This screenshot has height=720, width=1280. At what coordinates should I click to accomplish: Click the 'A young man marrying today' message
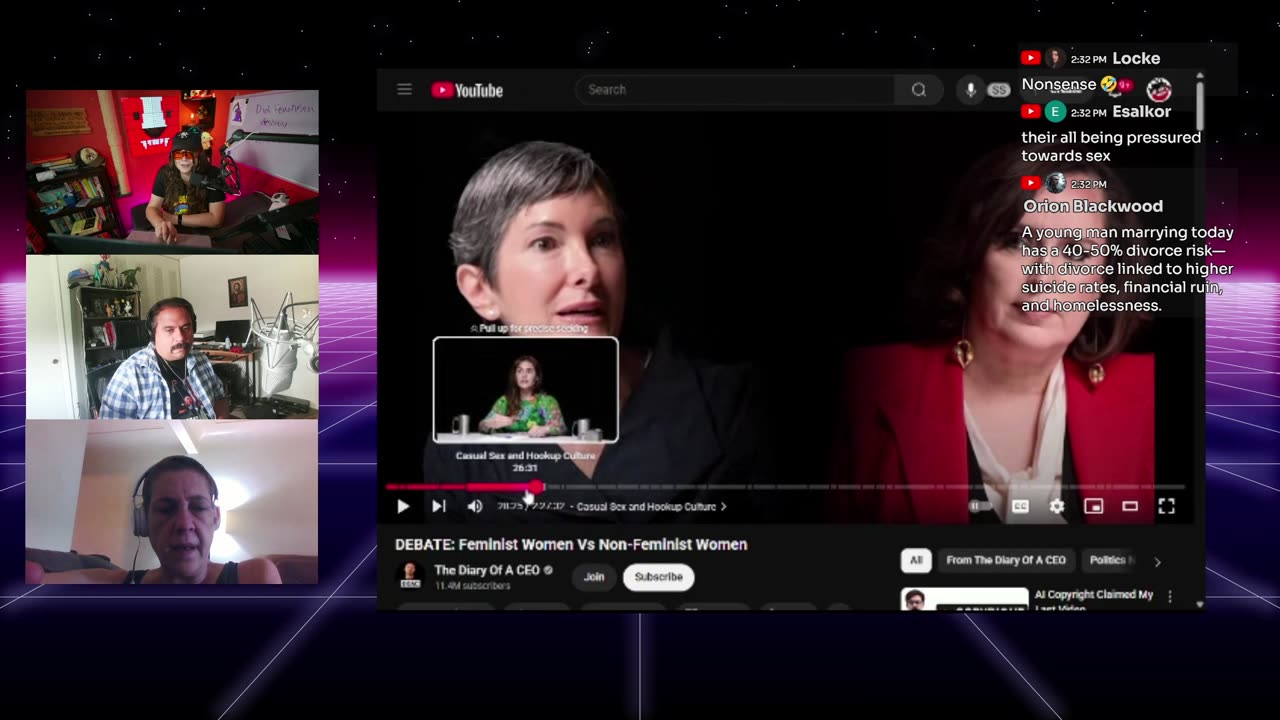[x=1127, y=269]
